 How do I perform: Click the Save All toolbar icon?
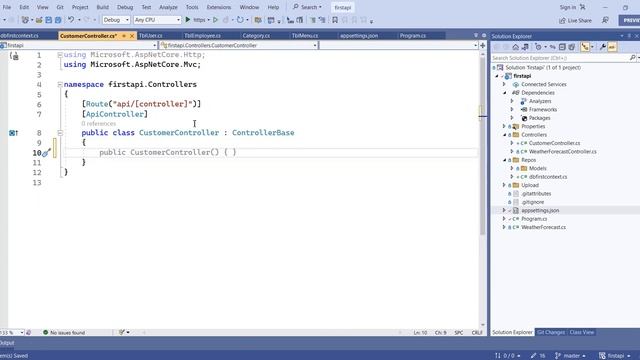pos(58,20)
